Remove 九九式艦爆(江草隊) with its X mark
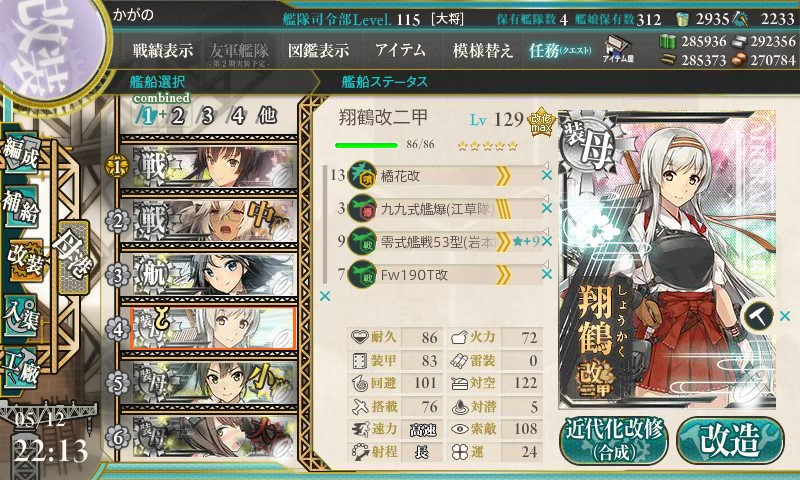Viewport: 800px width, 480px height. (x=547, y=208)
